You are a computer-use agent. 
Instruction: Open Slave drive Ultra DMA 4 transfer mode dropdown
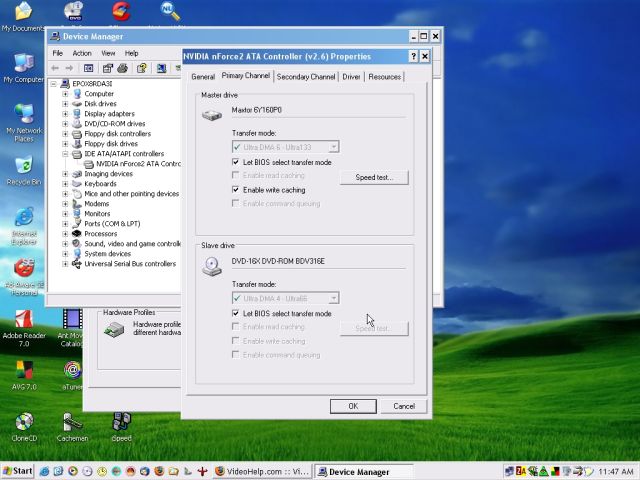click(x=285, y=298)
